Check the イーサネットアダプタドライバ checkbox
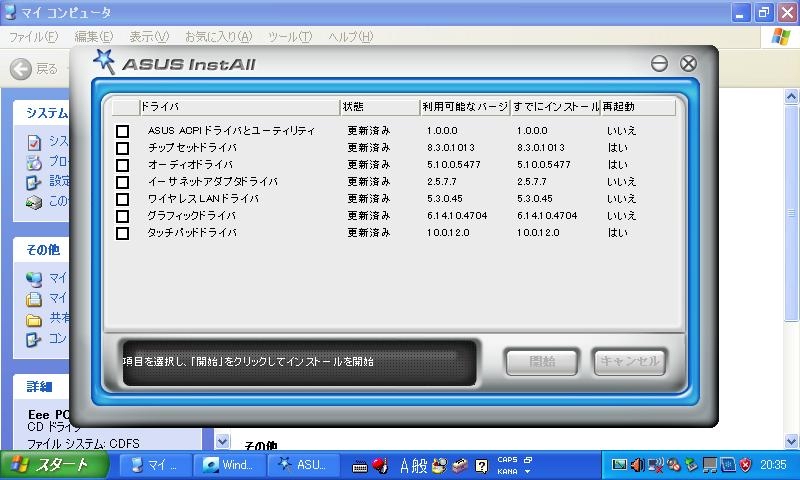 coord(122,182)
